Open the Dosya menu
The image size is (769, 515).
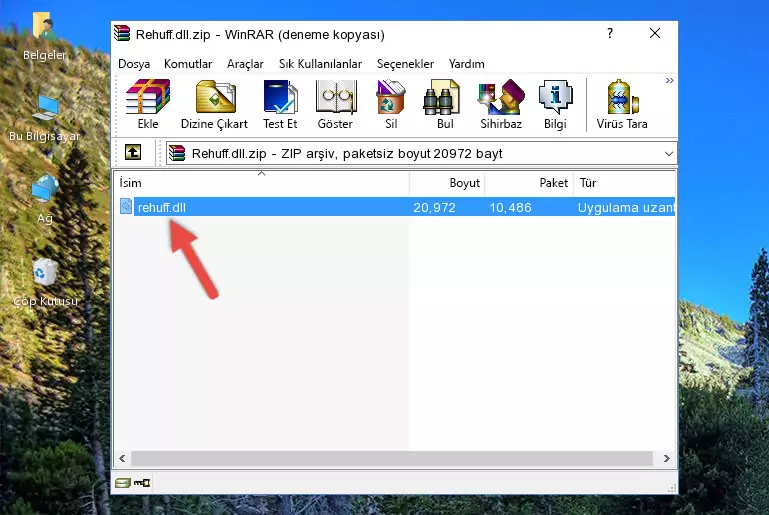[x=134, y=64]
